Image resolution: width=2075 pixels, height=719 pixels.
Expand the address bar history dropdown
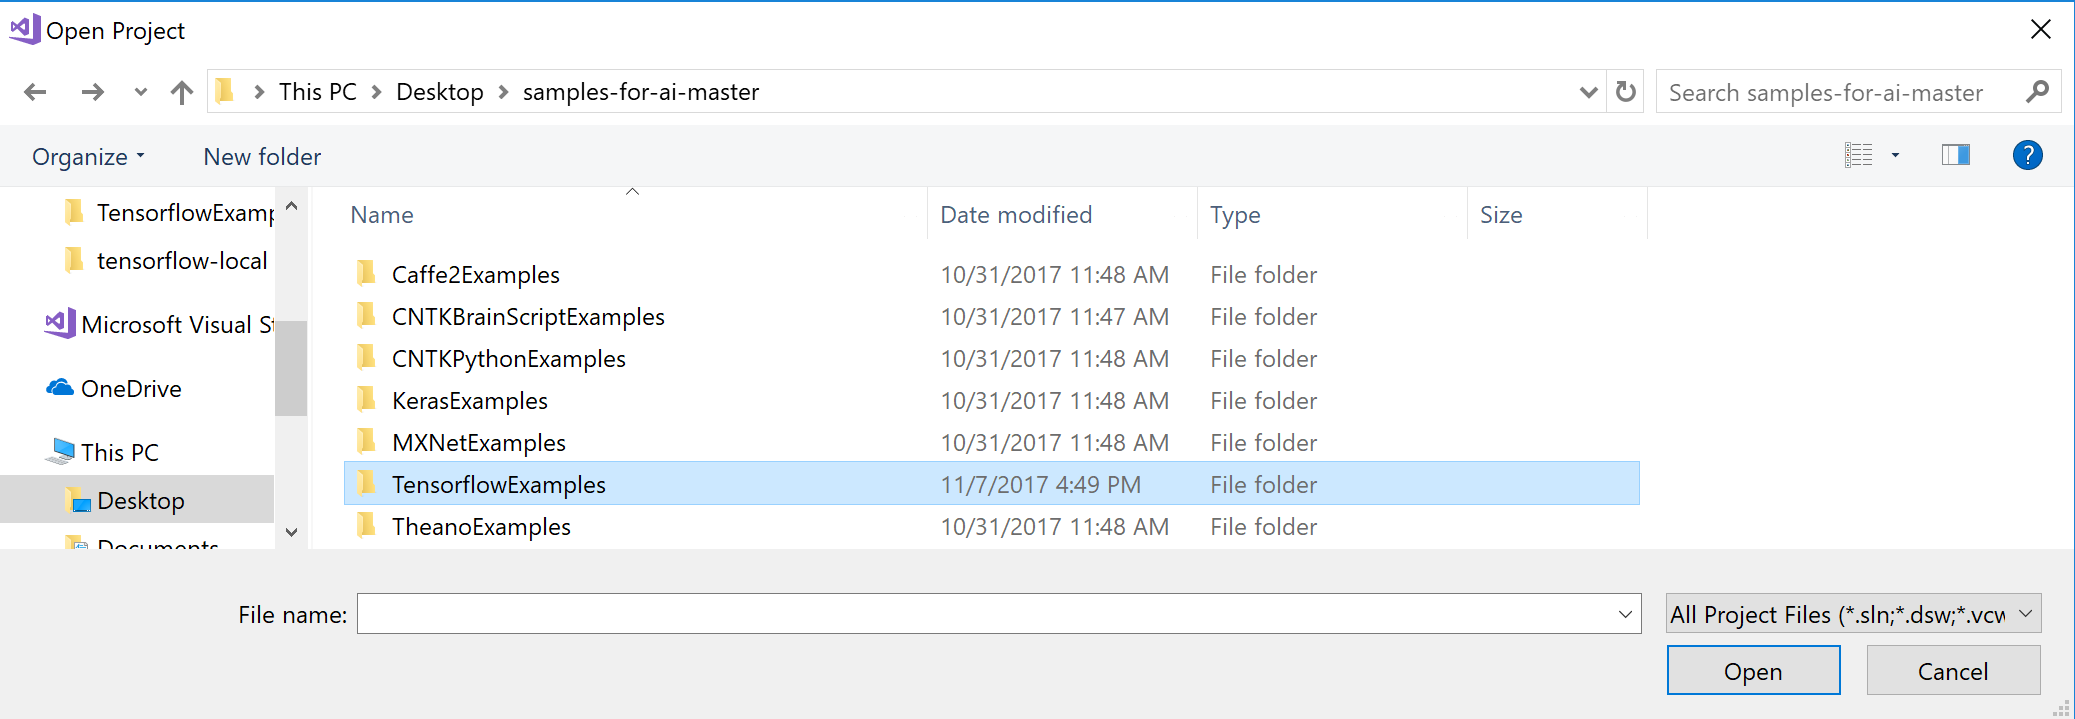1588,93
